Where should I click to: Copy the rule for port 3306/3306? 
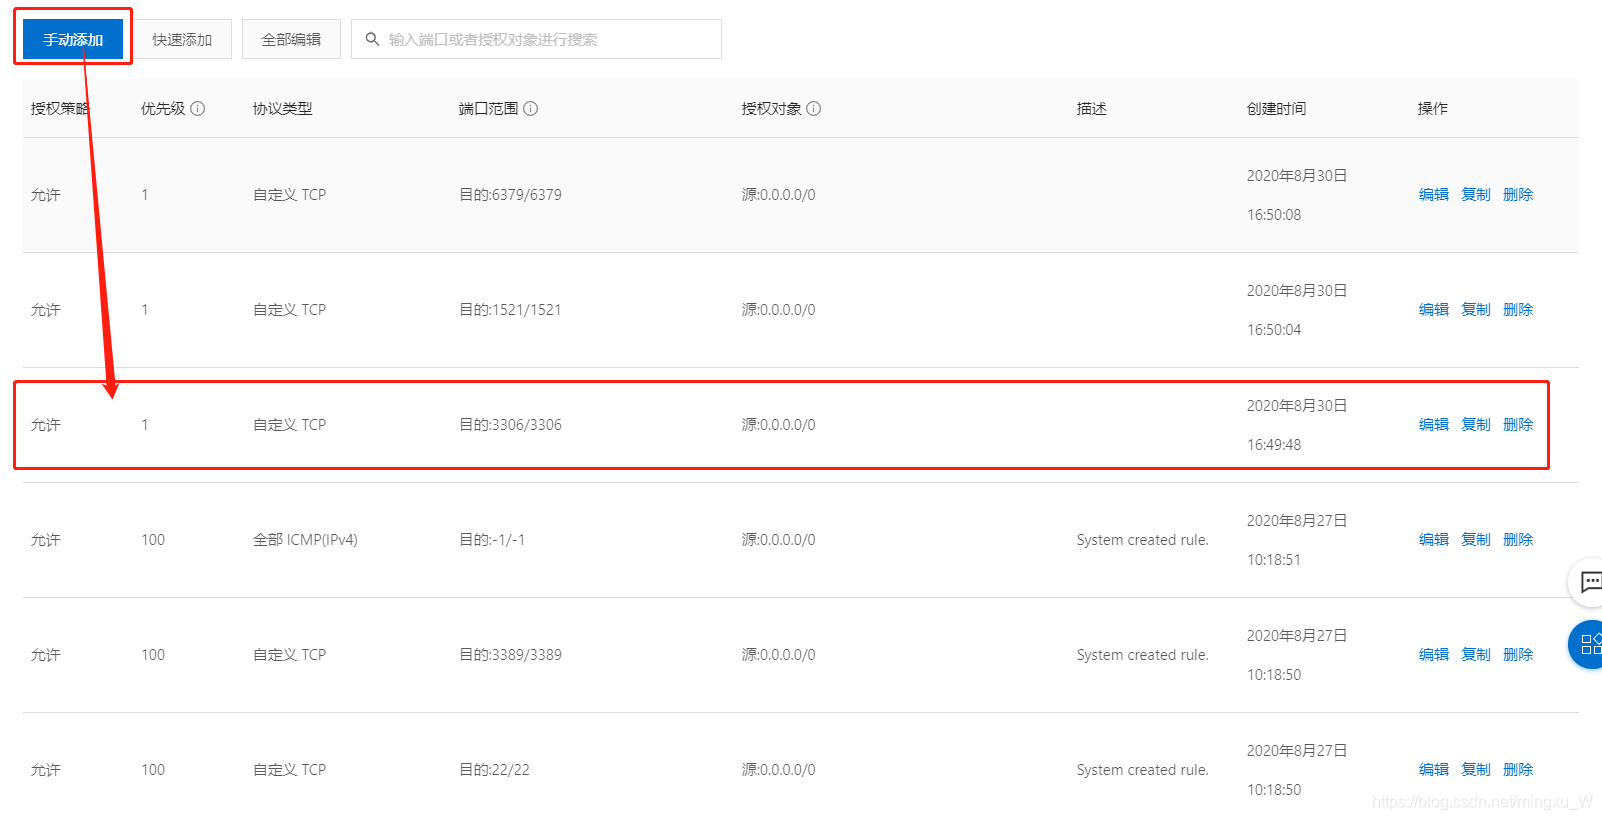(1476, 424)
